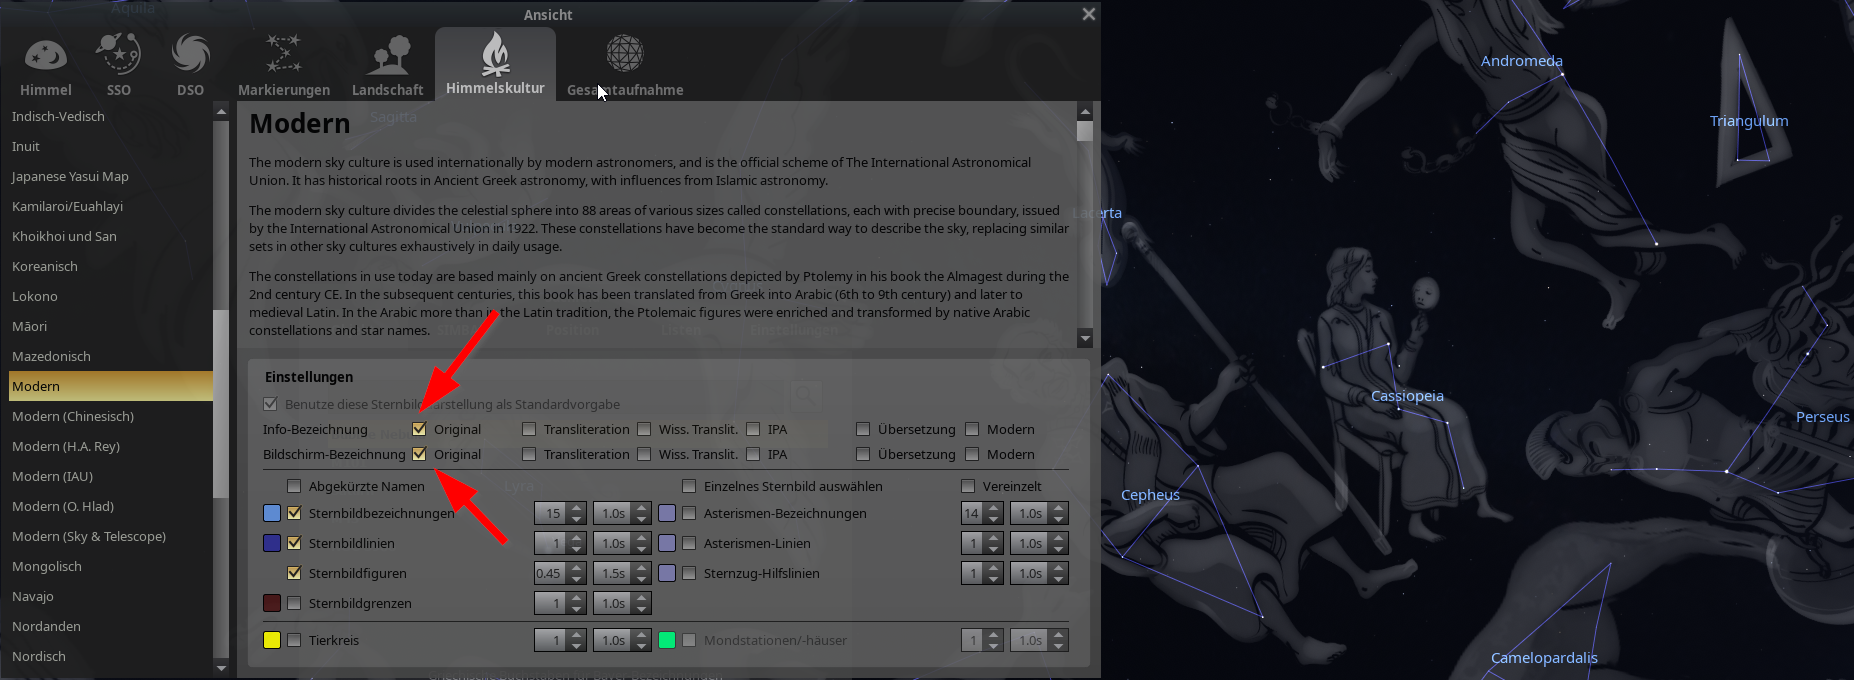This screenshot has height=680, width=1854.
Task: Click the Cassiopeia constellation label
Action: pos(1407,396)
